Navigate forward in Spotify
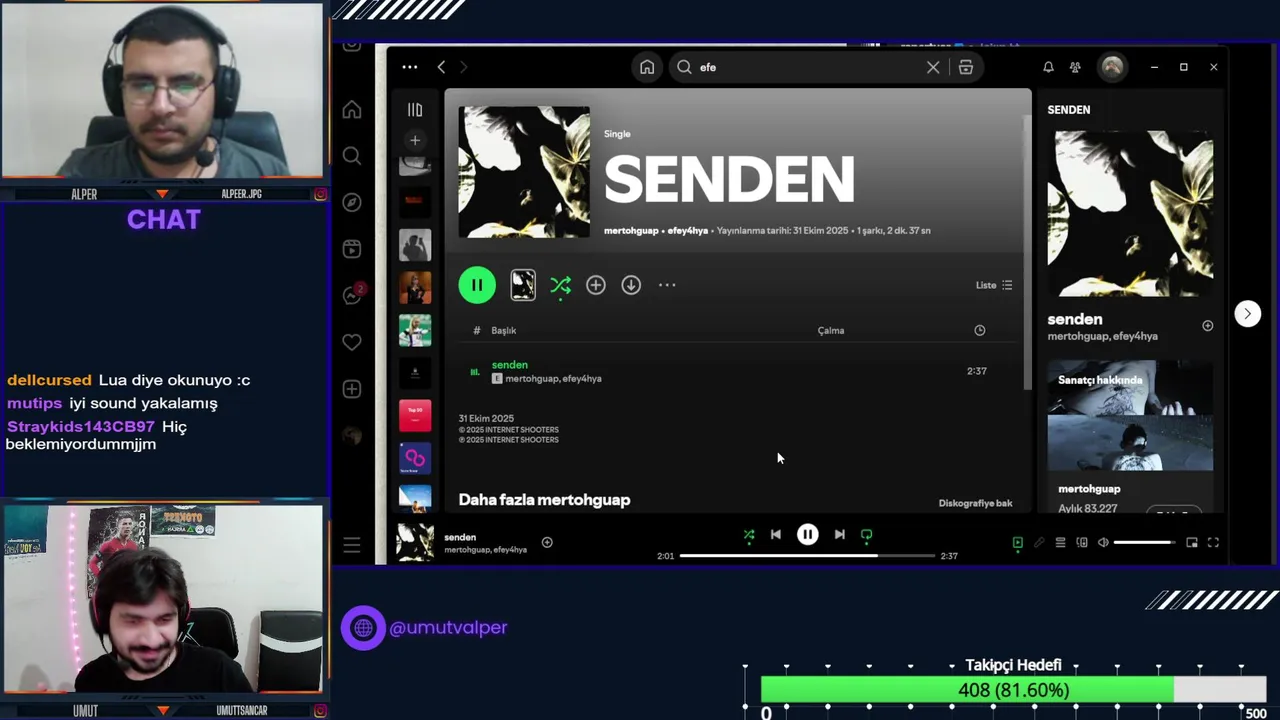Image resolution: width=1280 pixels, height=720 pixels. [463, 67]
